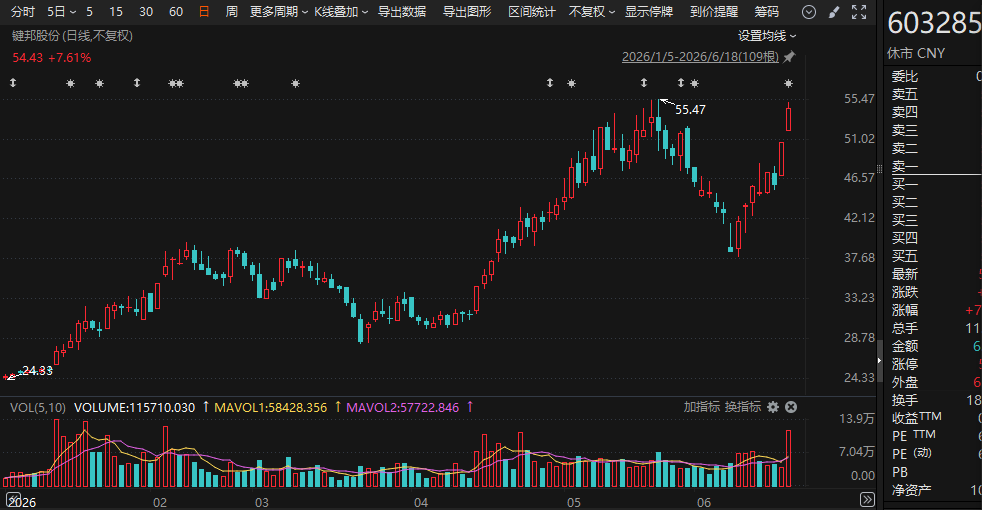Click the 54.43 +7.61% price text

point(52,58)
